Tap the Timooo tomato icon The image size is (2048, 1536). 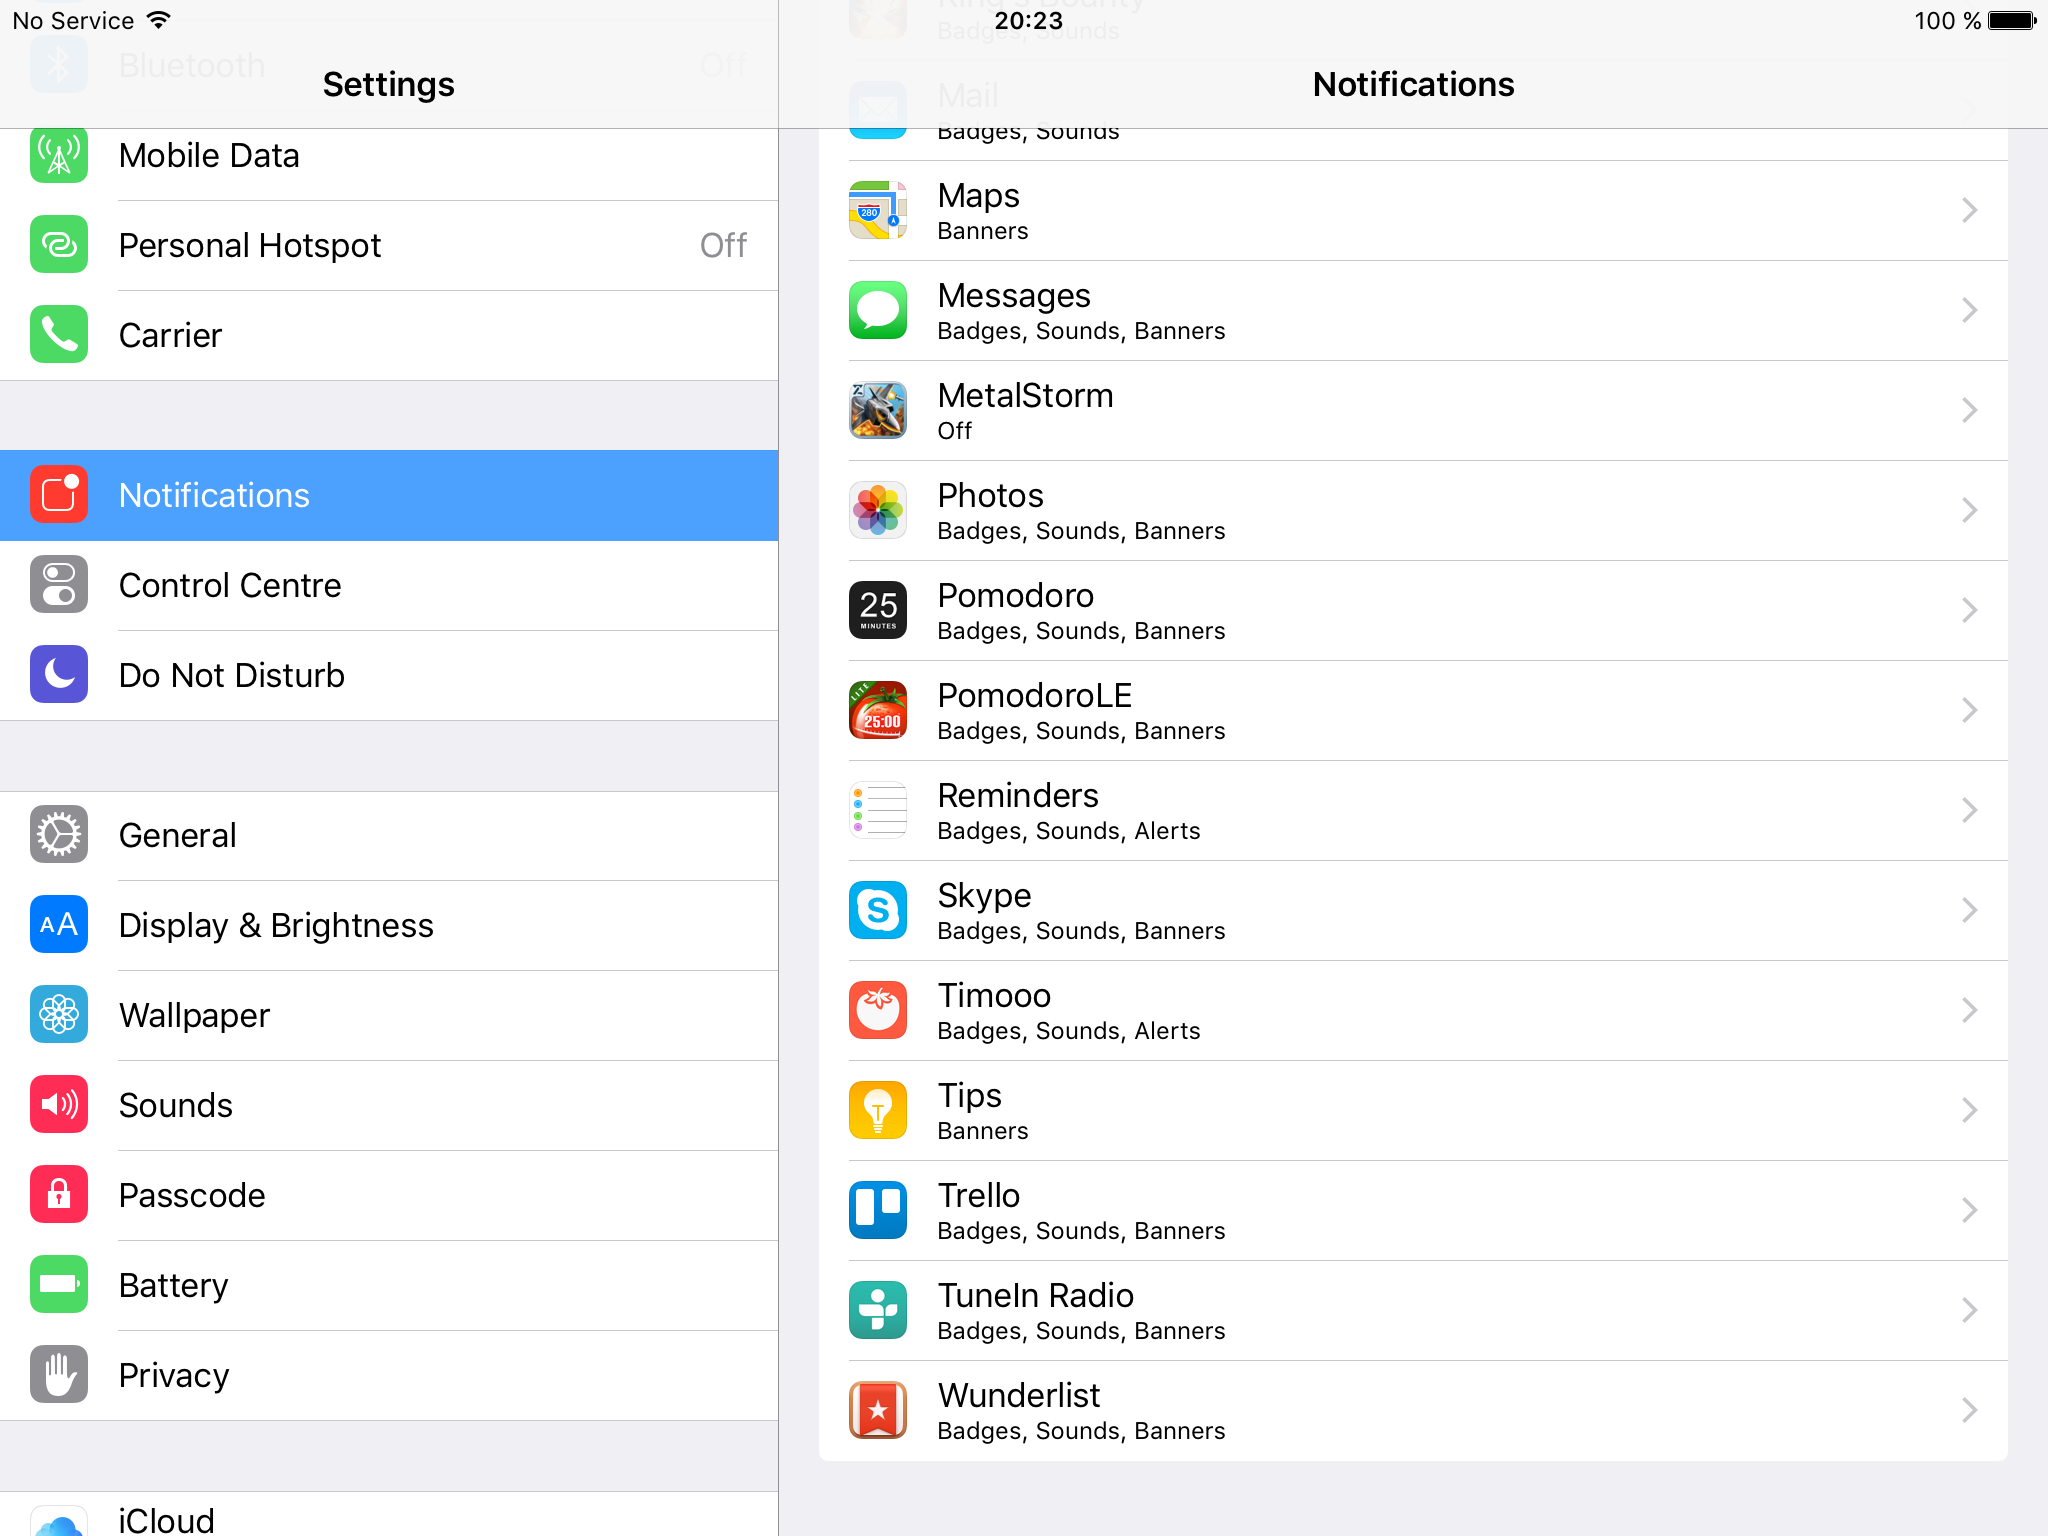coord(878,1010)
